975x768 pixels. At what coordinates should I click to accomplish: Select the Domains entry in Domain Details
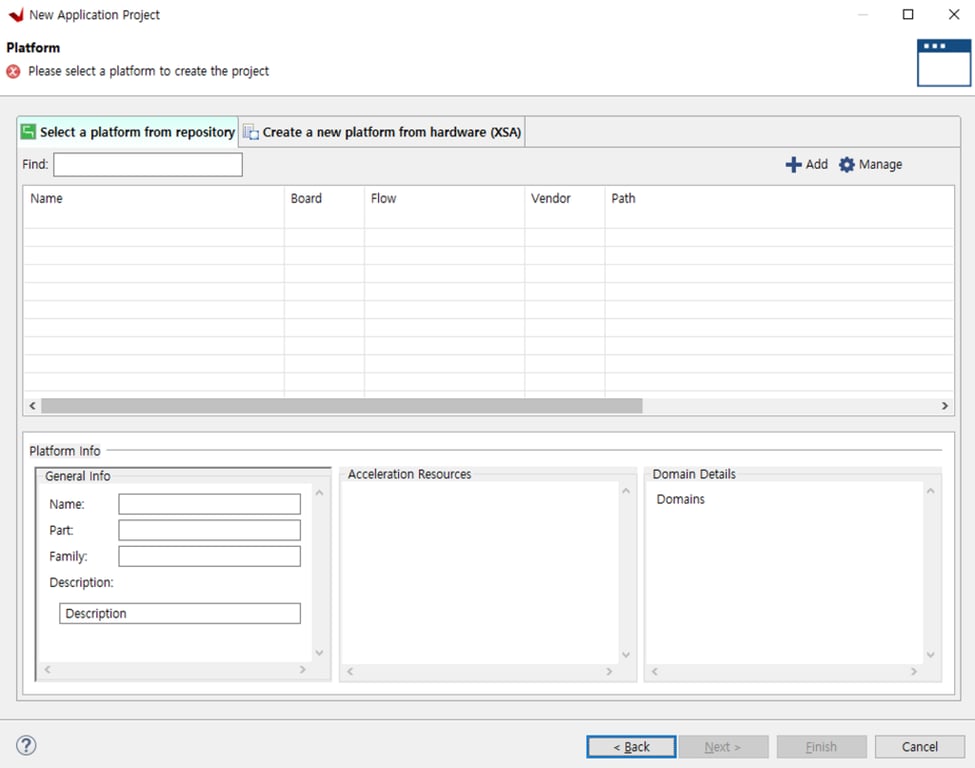(x=681, y=499)
